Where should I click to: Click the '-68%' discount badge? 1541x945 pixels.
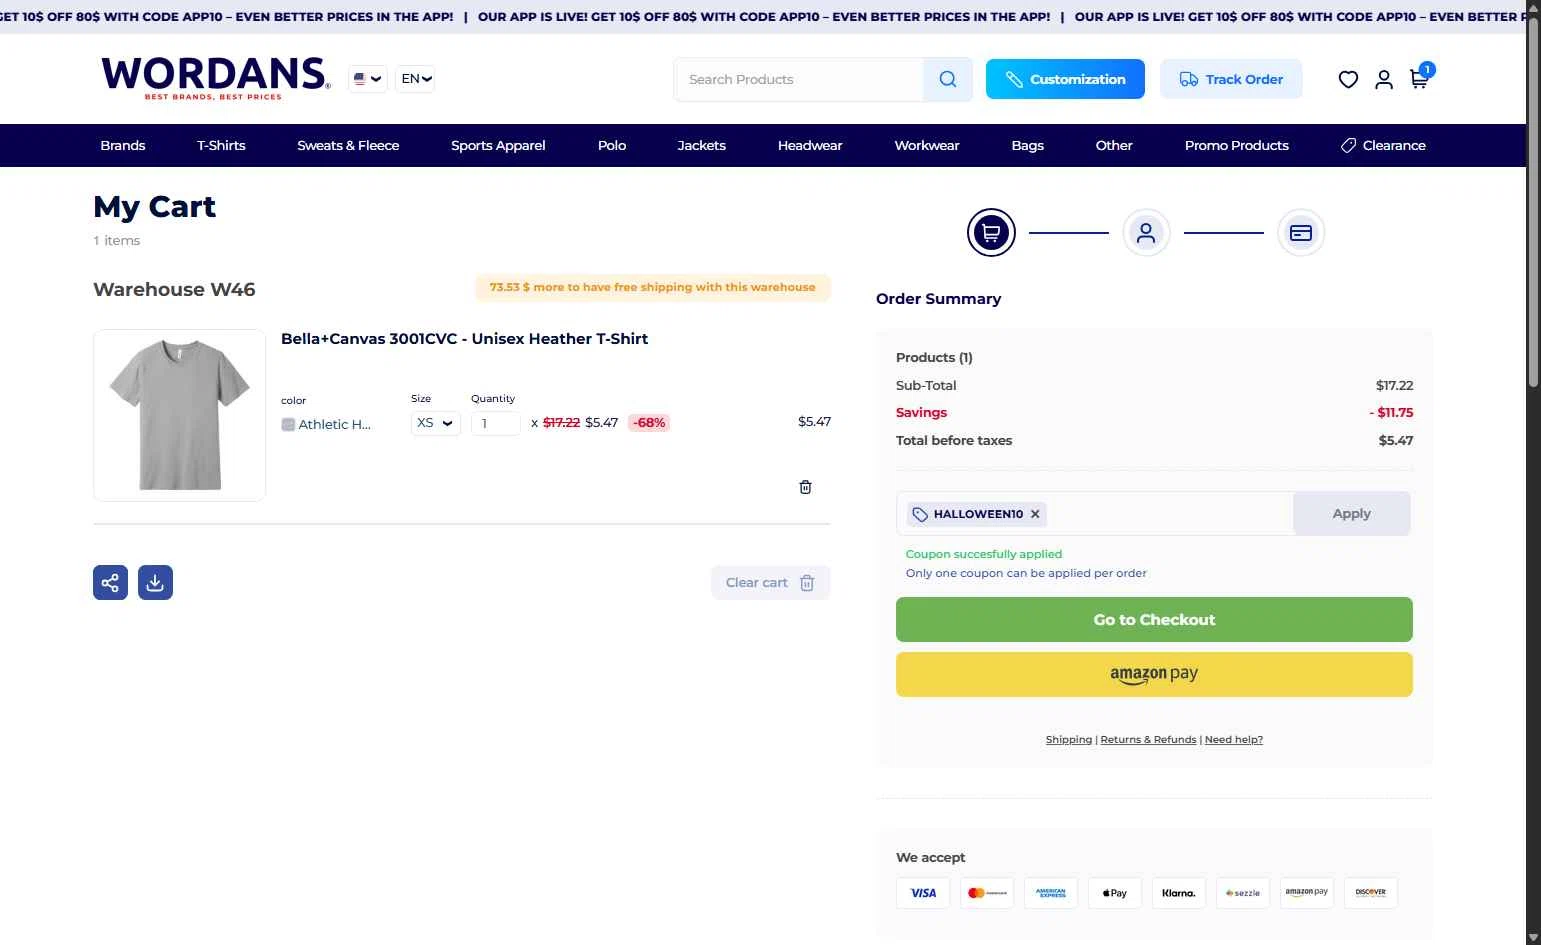click(649, 423)
